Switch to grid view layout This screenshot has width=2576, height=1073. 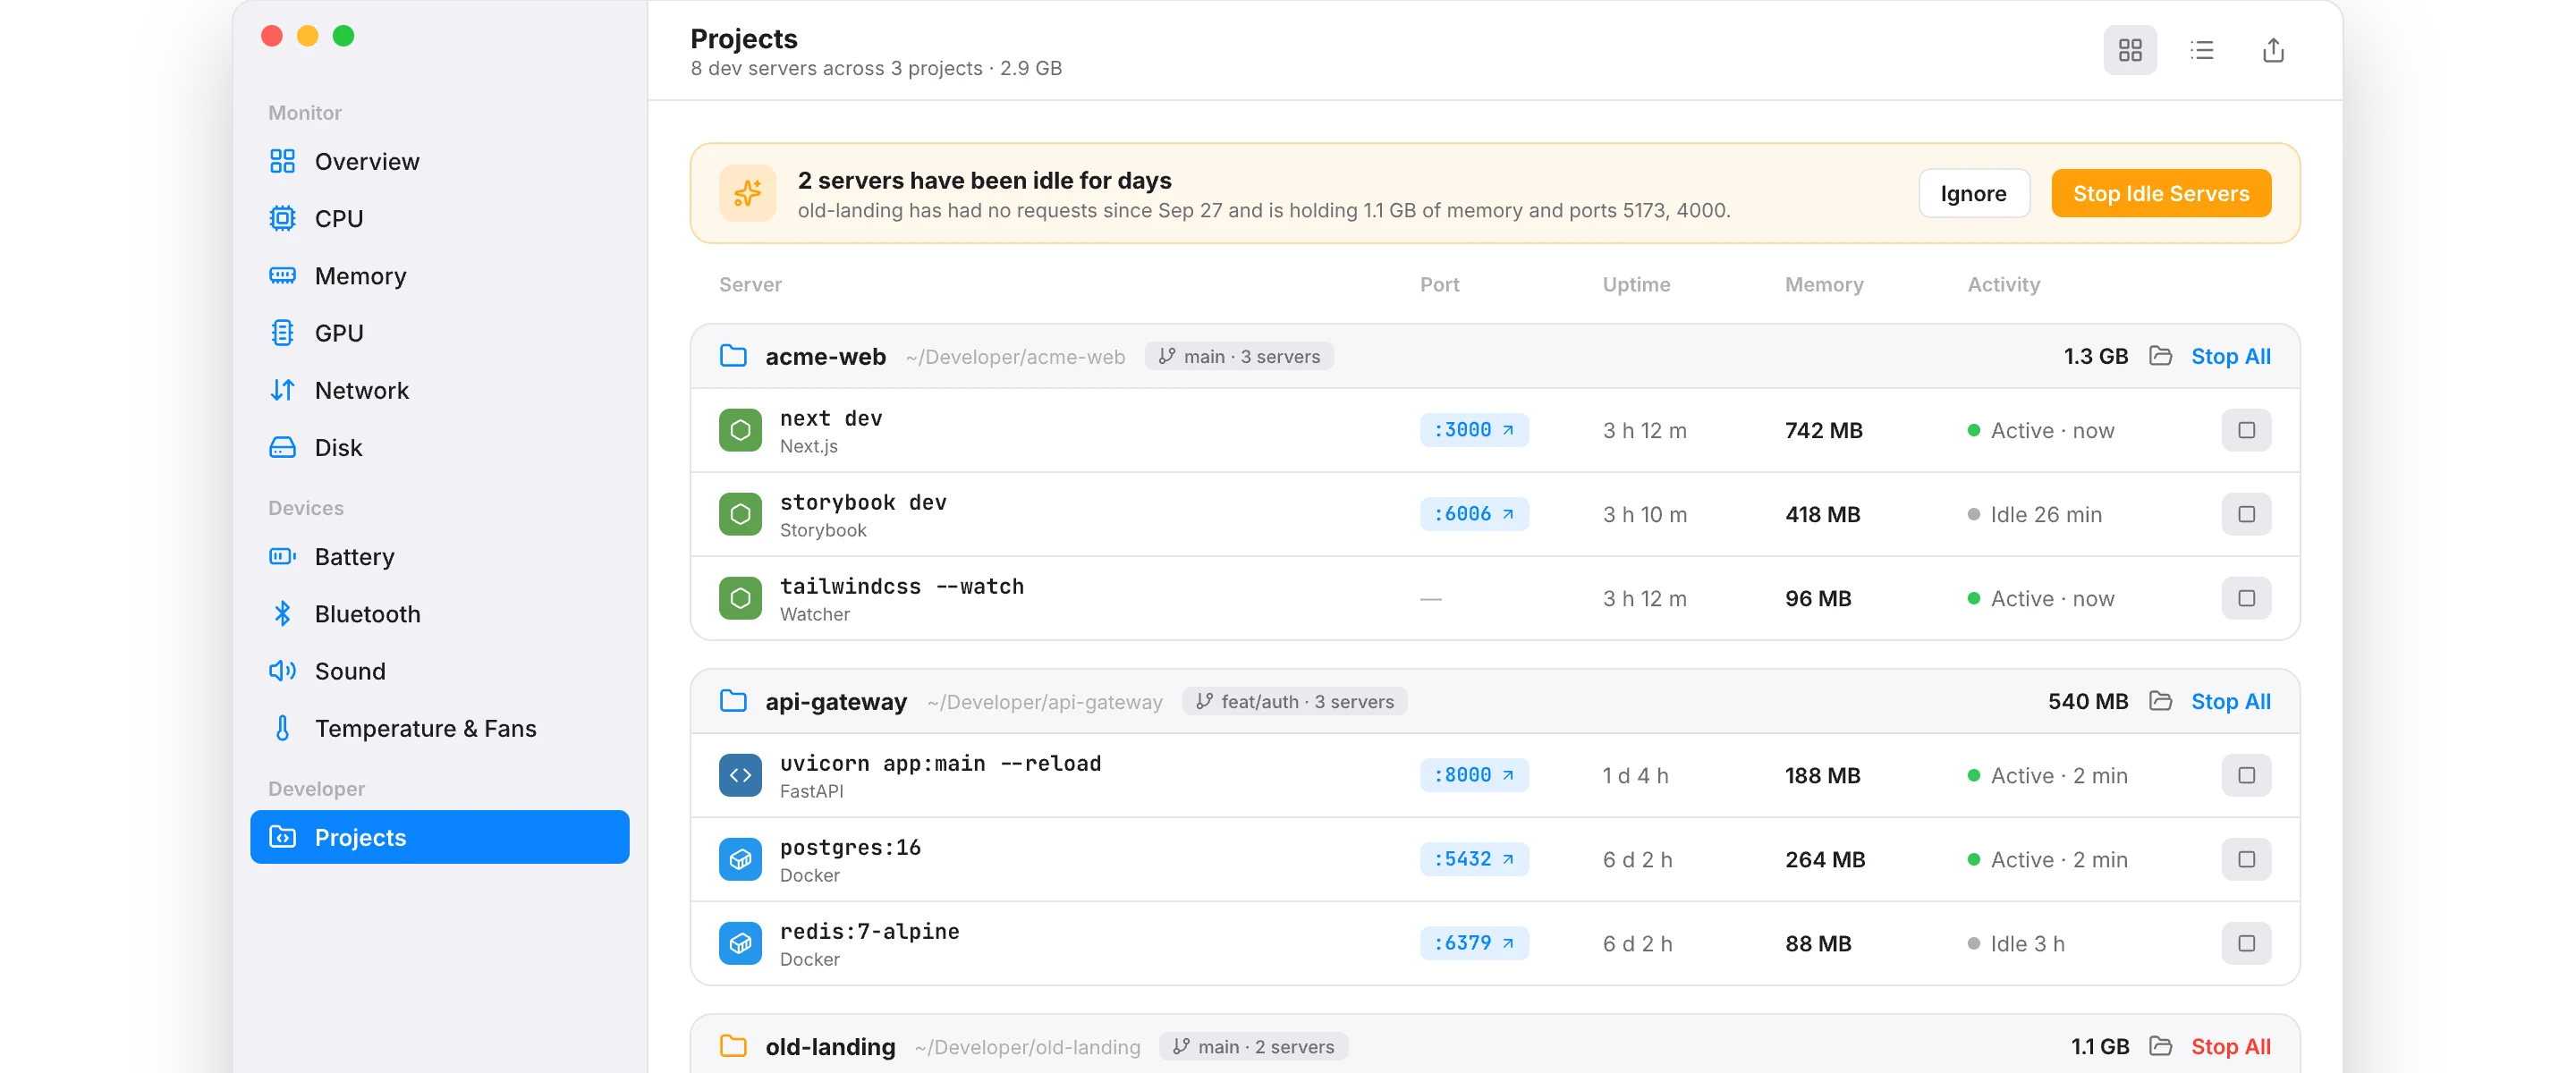point(2129,50)
